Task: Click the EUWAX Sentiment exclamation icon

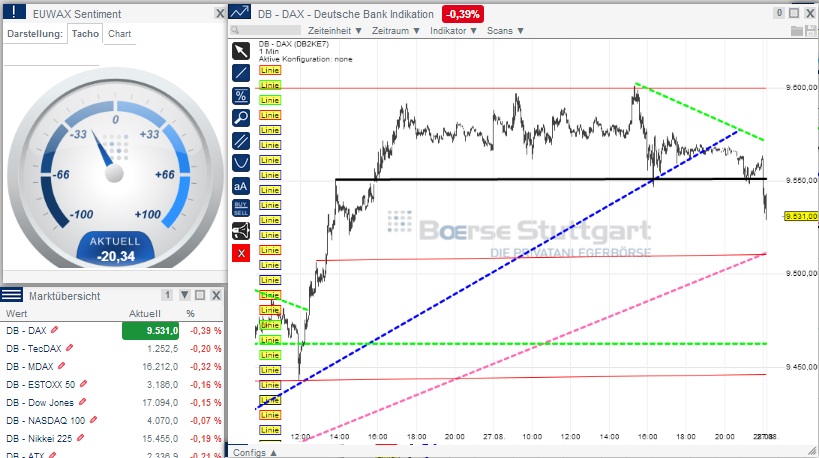Action: (14, 13)
